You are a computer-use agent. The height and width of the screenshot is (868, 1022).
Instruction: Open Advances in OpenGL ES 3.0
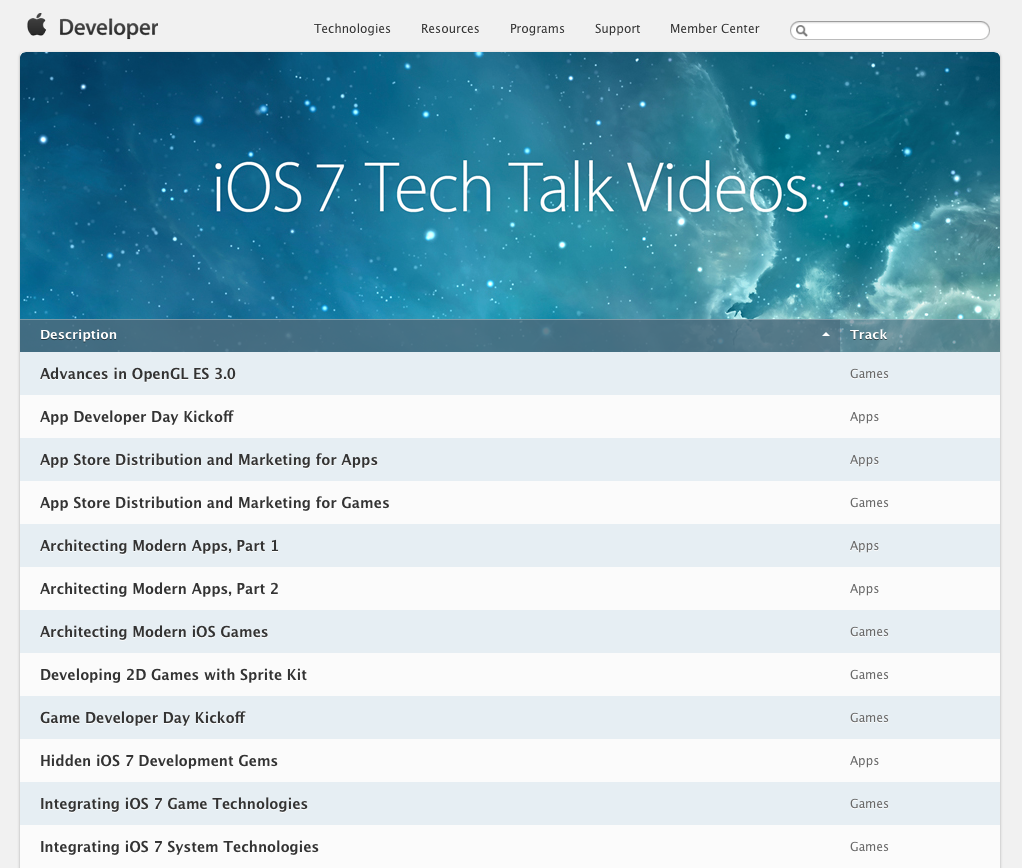point(138,374)
